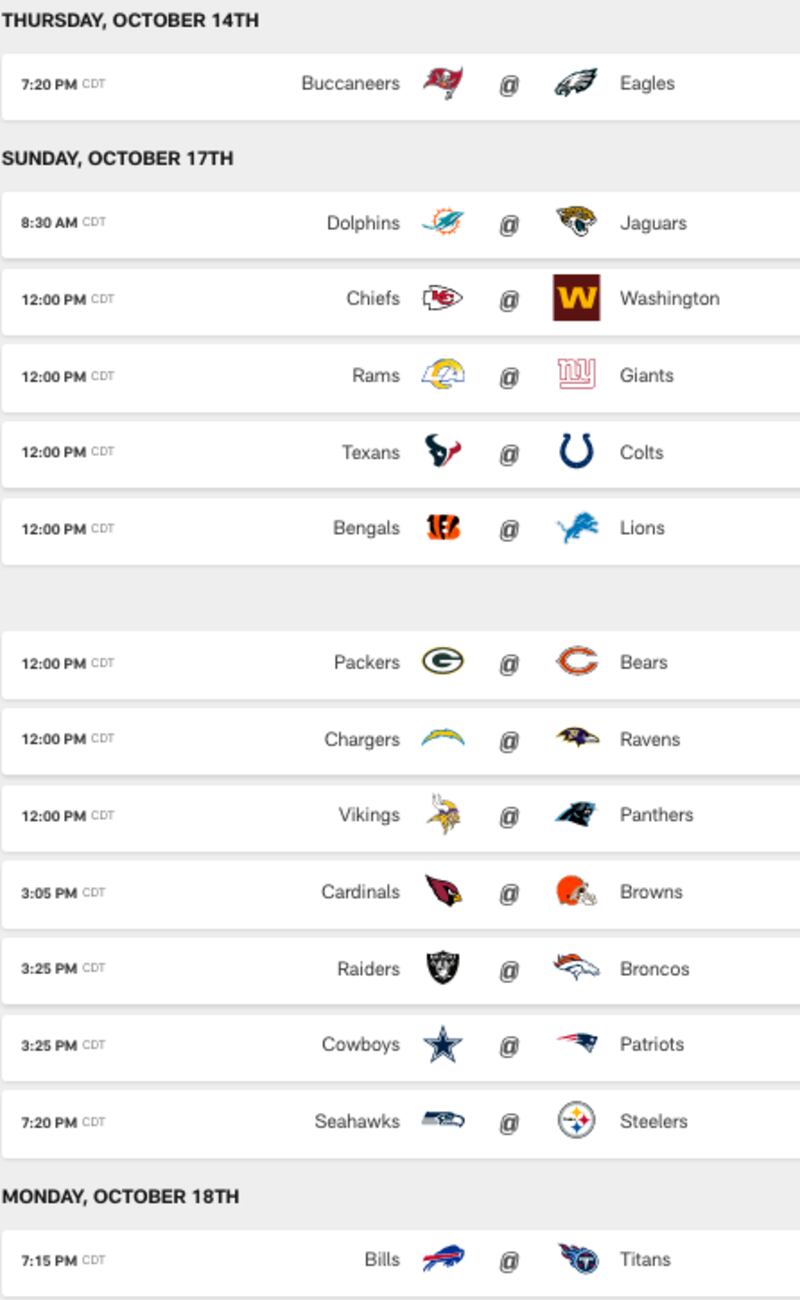This screenshot has width=800, height=1300.
Task: Select the Raiders shield logo
Action: click(x=442, y=968)
